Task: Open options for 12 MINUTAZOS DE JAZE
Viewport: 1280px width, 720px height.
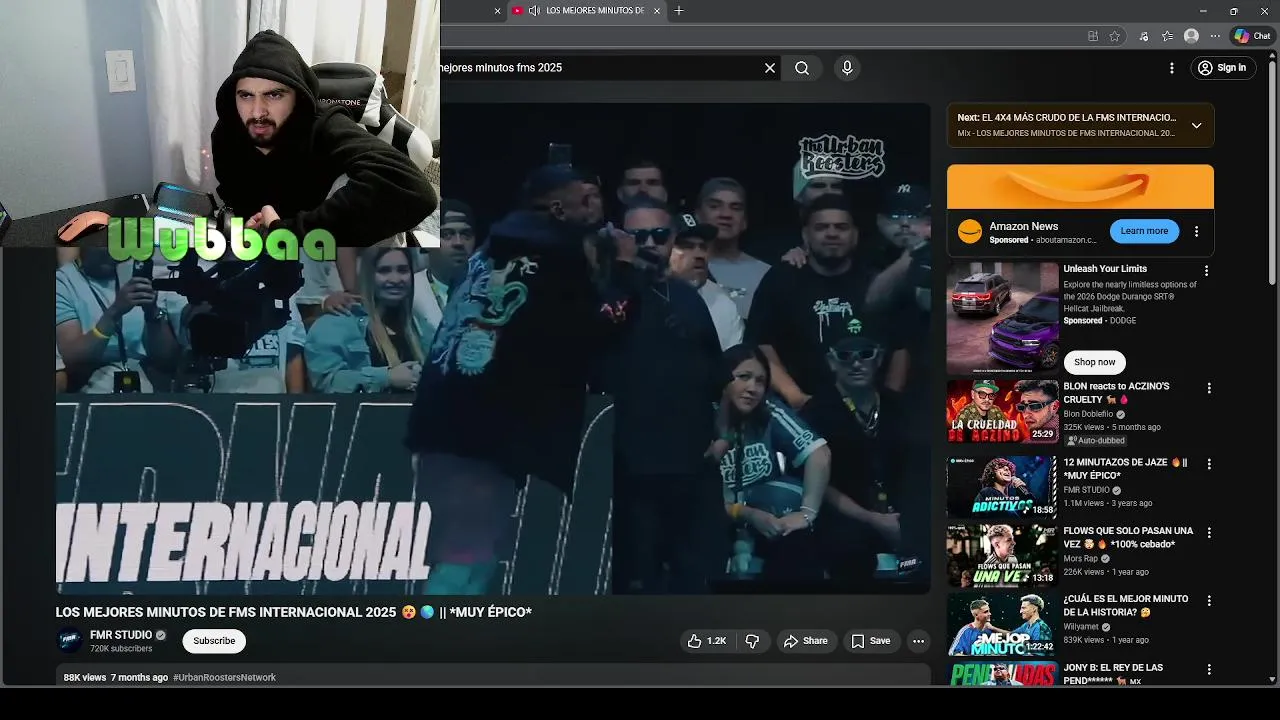Action: click(x=1209, y=464)
